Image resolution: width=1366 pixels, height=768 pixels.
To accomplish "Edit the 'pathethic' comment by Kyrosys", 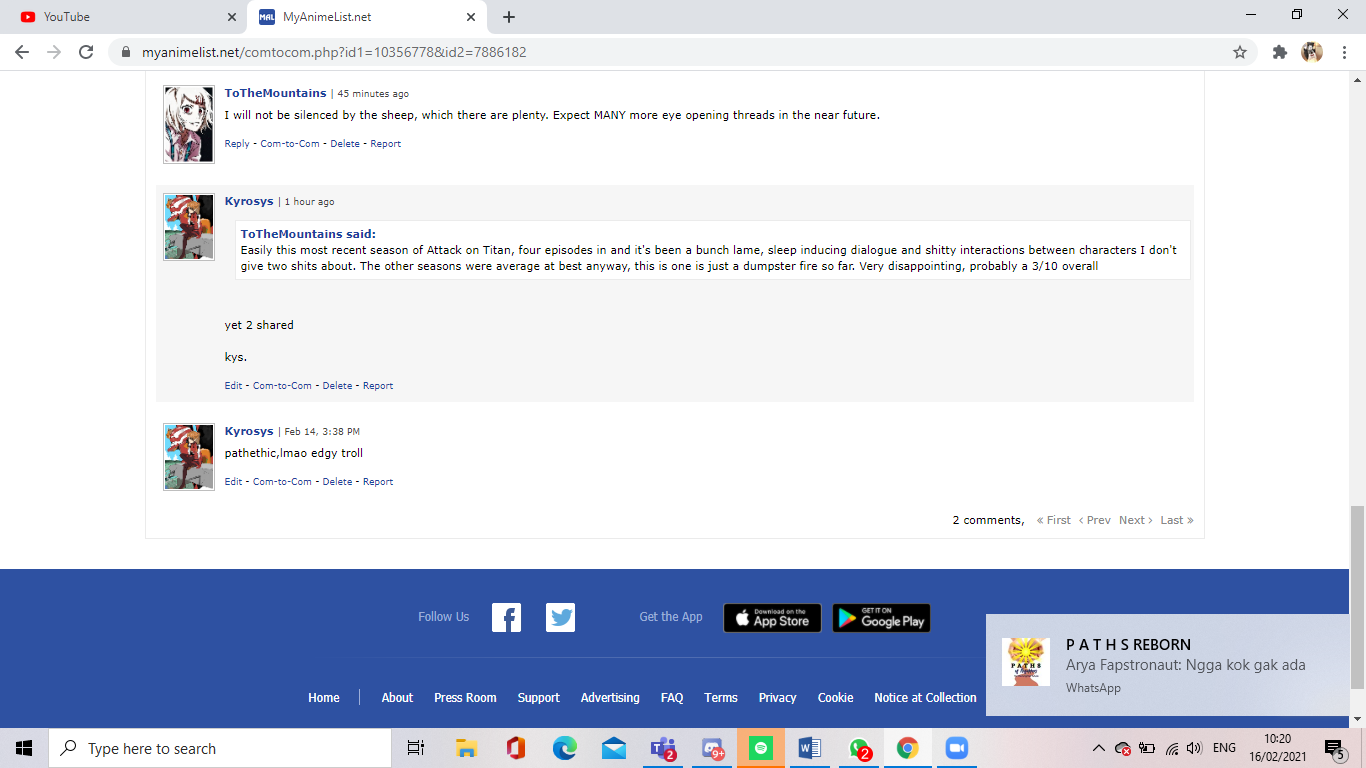I will point(233,482).
